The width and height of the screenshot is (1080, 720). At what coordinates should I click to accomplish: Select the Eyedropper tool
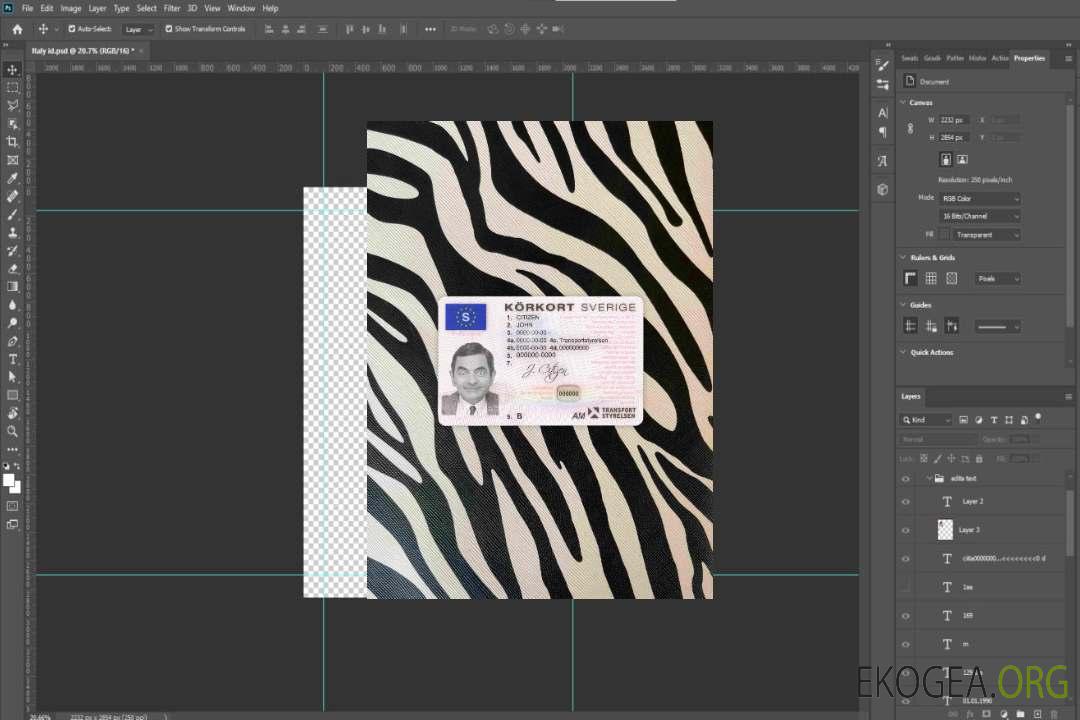(x=12, y=178)
